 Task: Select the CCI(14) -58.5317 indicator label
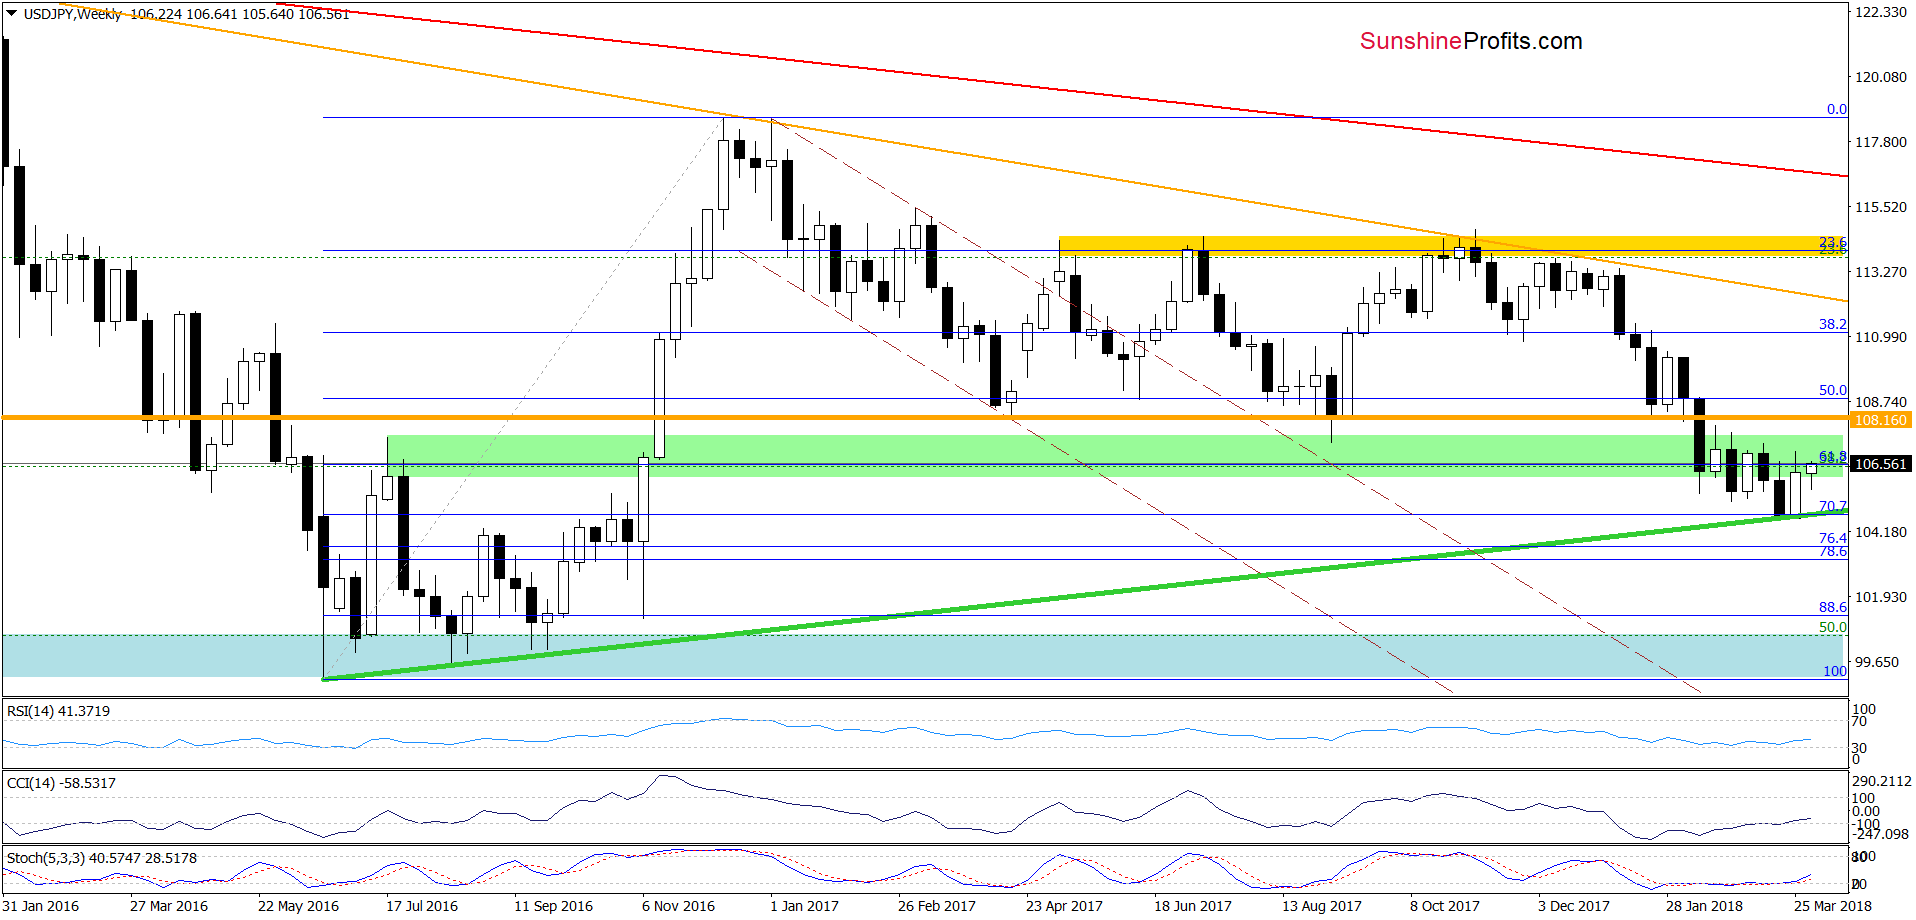point(61,783)
